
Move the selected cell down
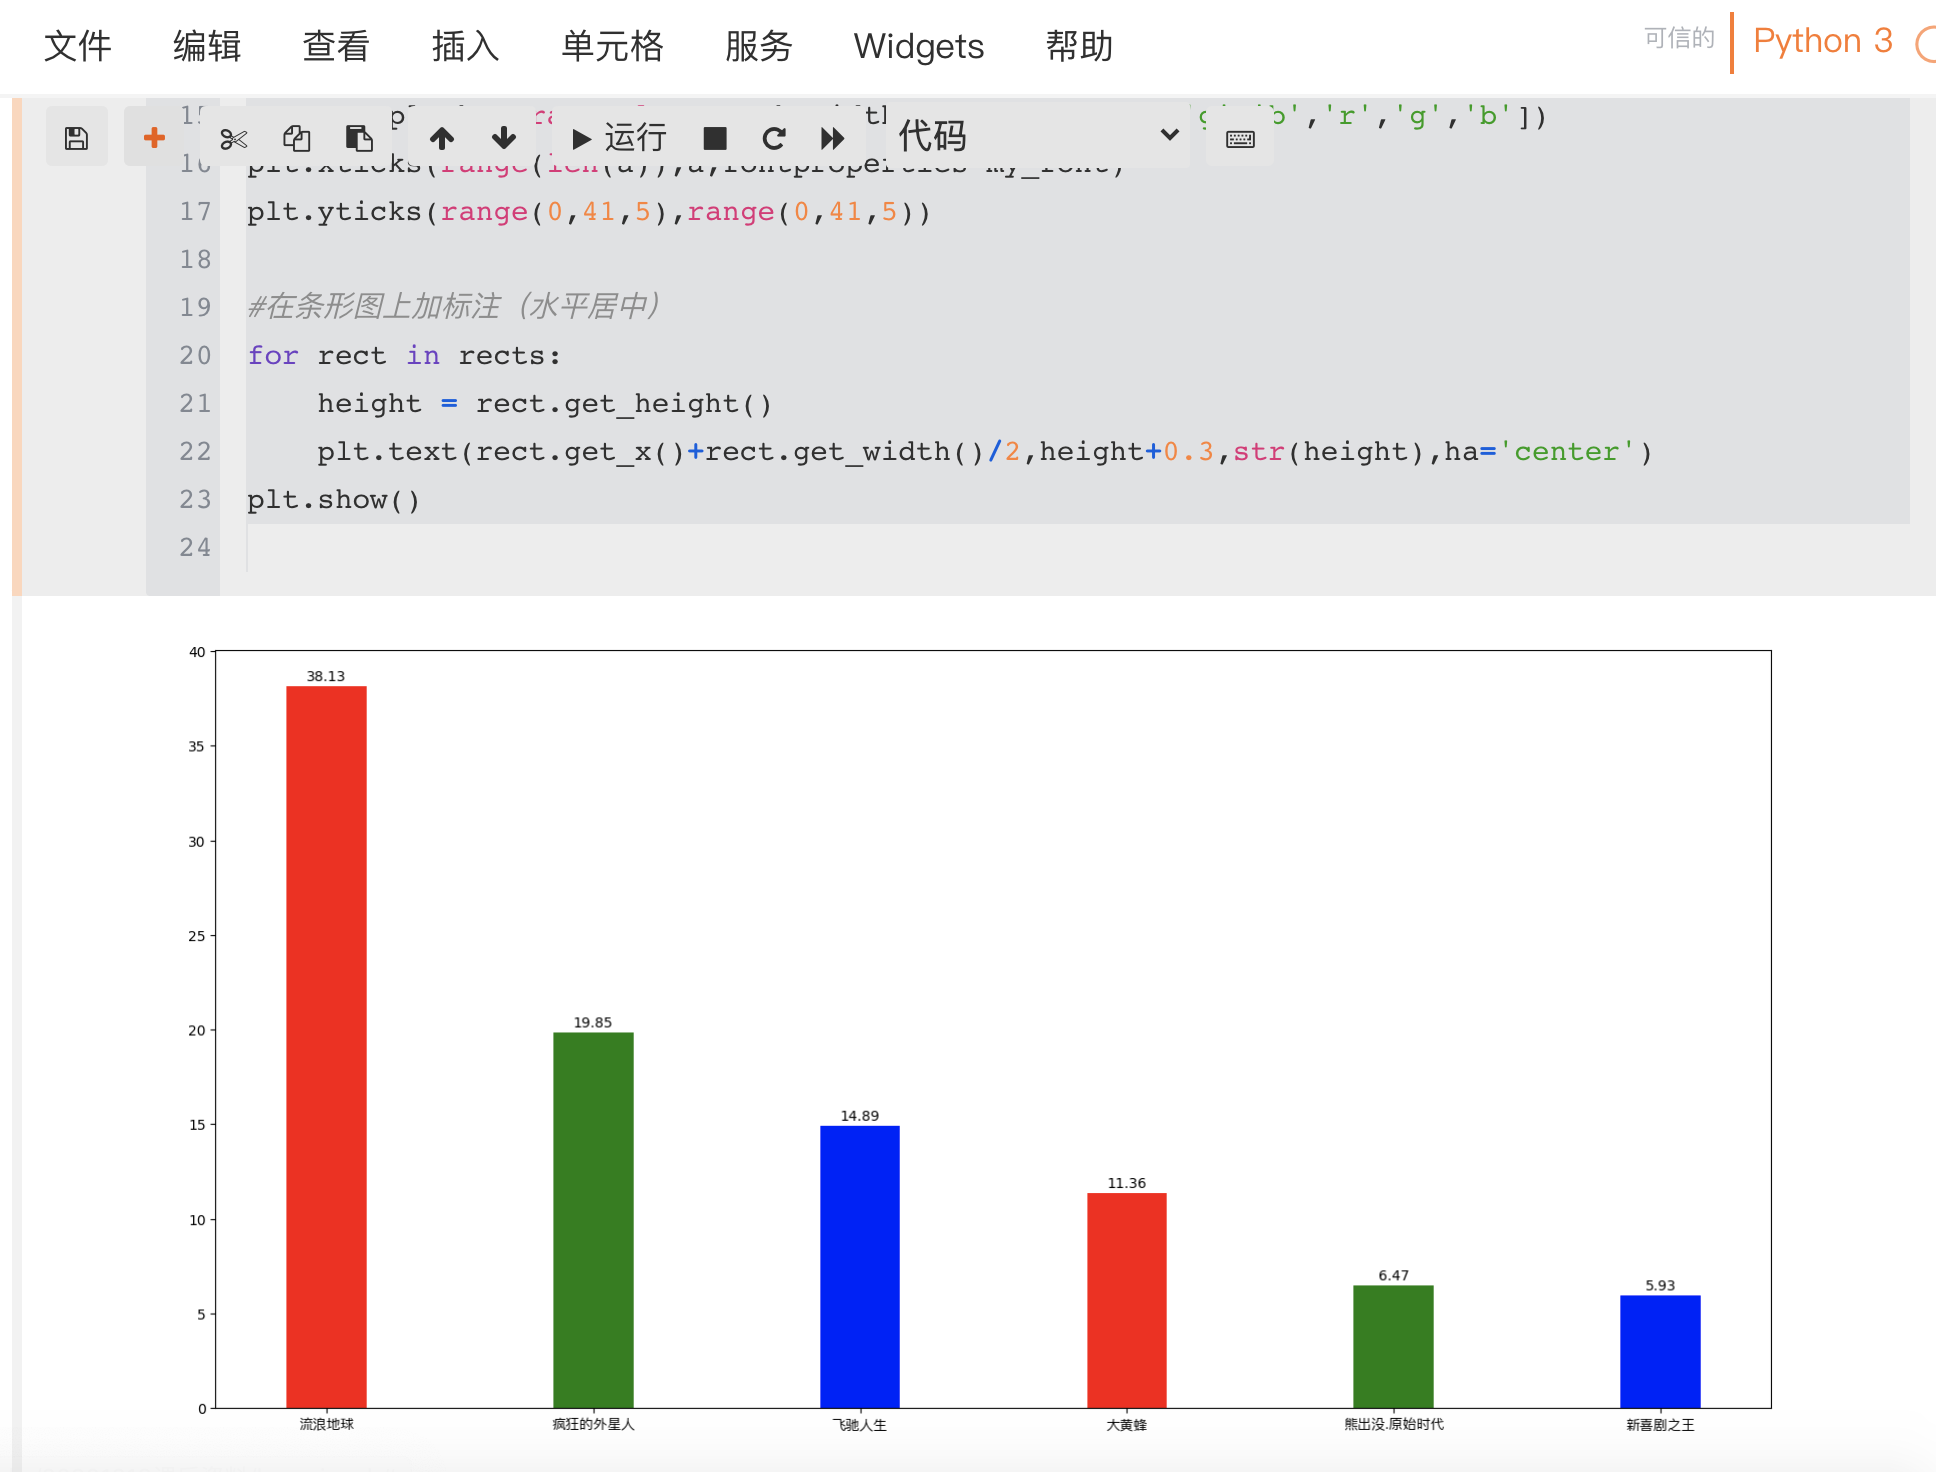pyautogui.click(x=503, y=139)
